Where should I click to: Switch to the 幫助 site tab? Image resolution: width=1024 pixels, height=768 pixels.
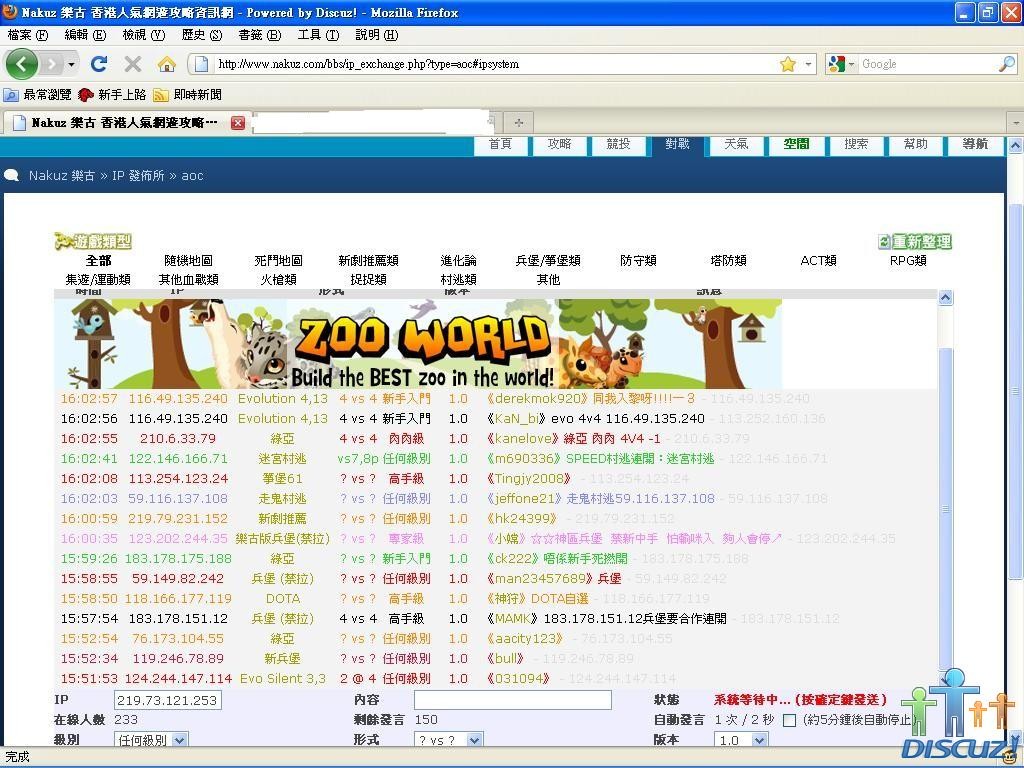(916, 144)
